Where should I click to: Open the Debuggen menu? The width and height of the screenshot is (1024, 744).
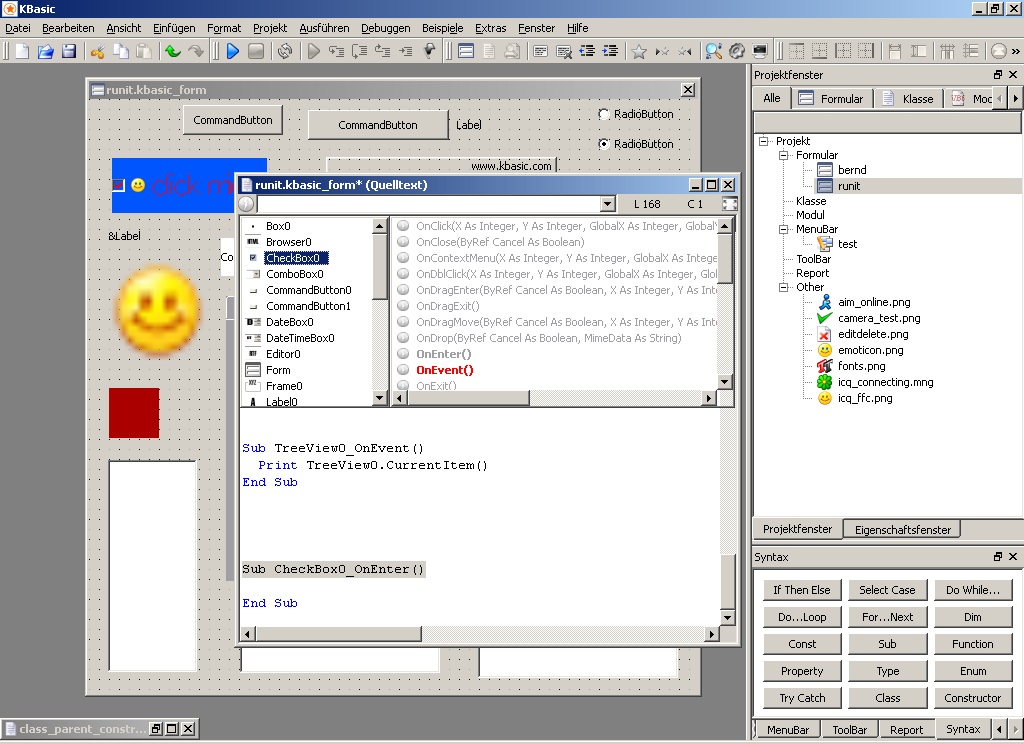click(x=385, y=28)
